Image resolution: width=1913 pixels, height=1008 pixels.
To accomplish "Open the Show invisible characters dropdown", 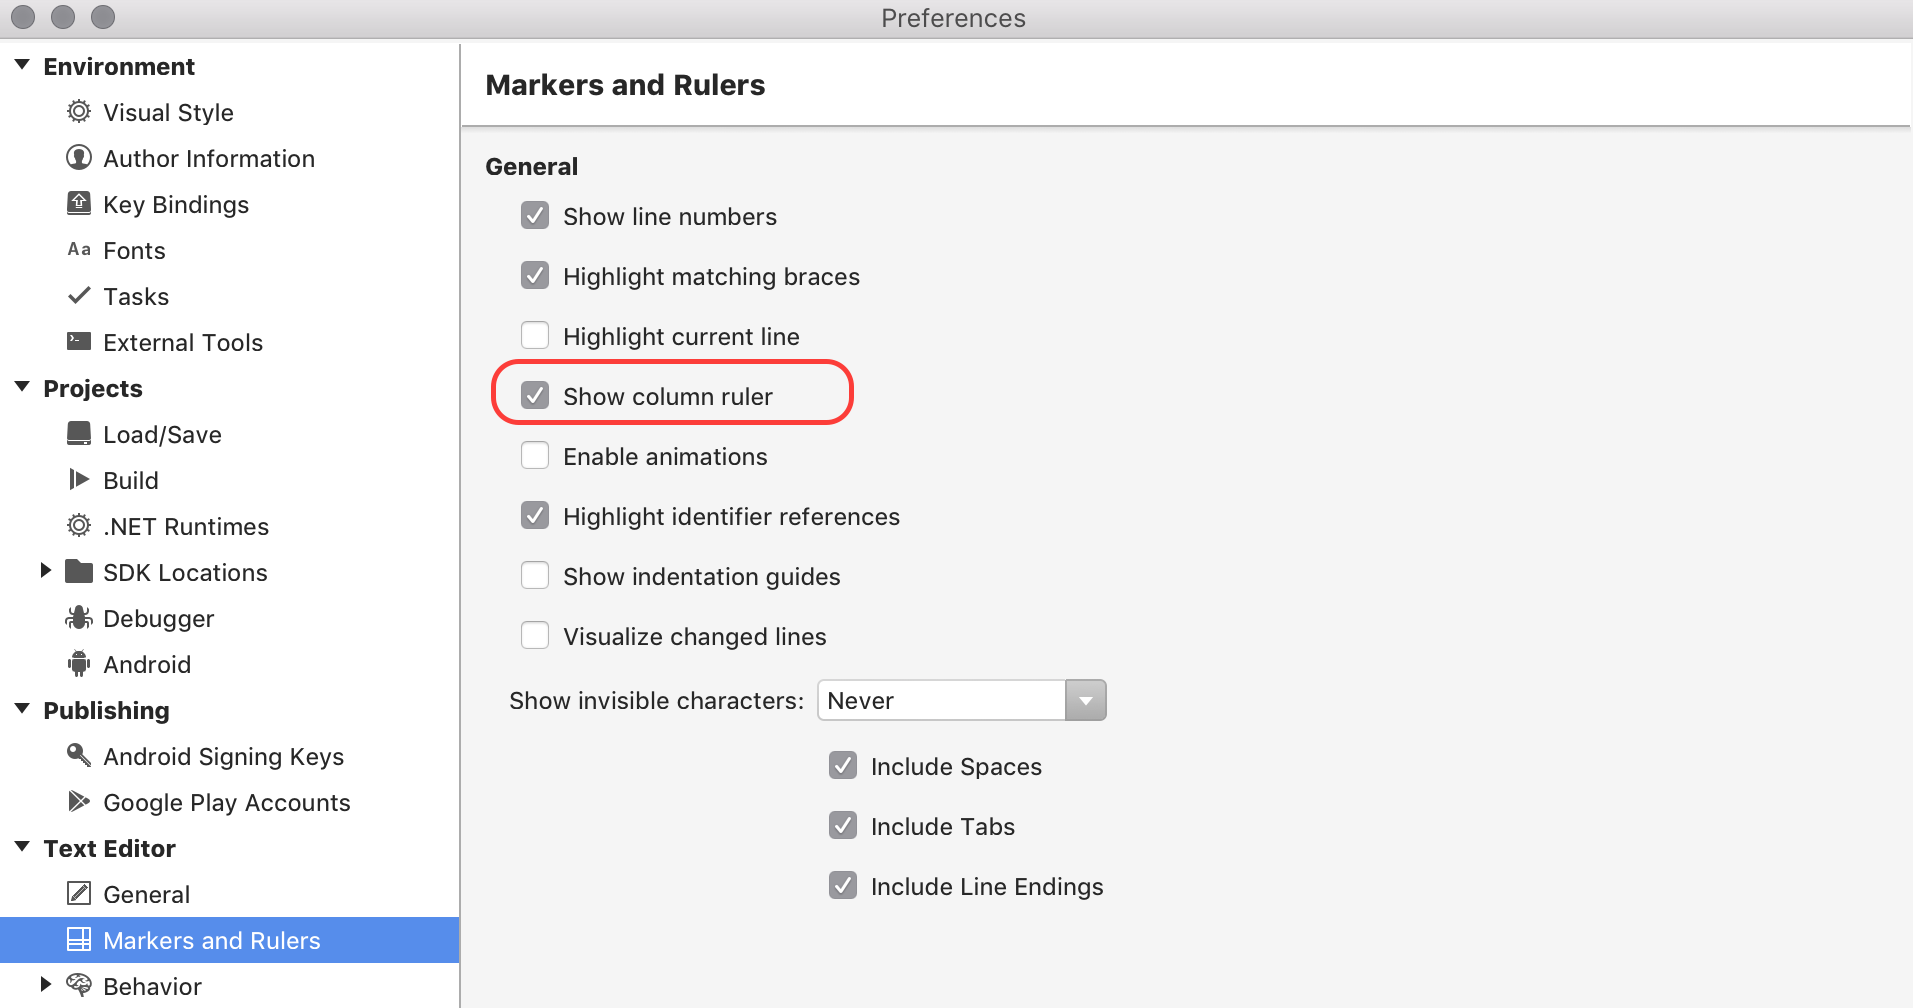I will (1085, 700).
